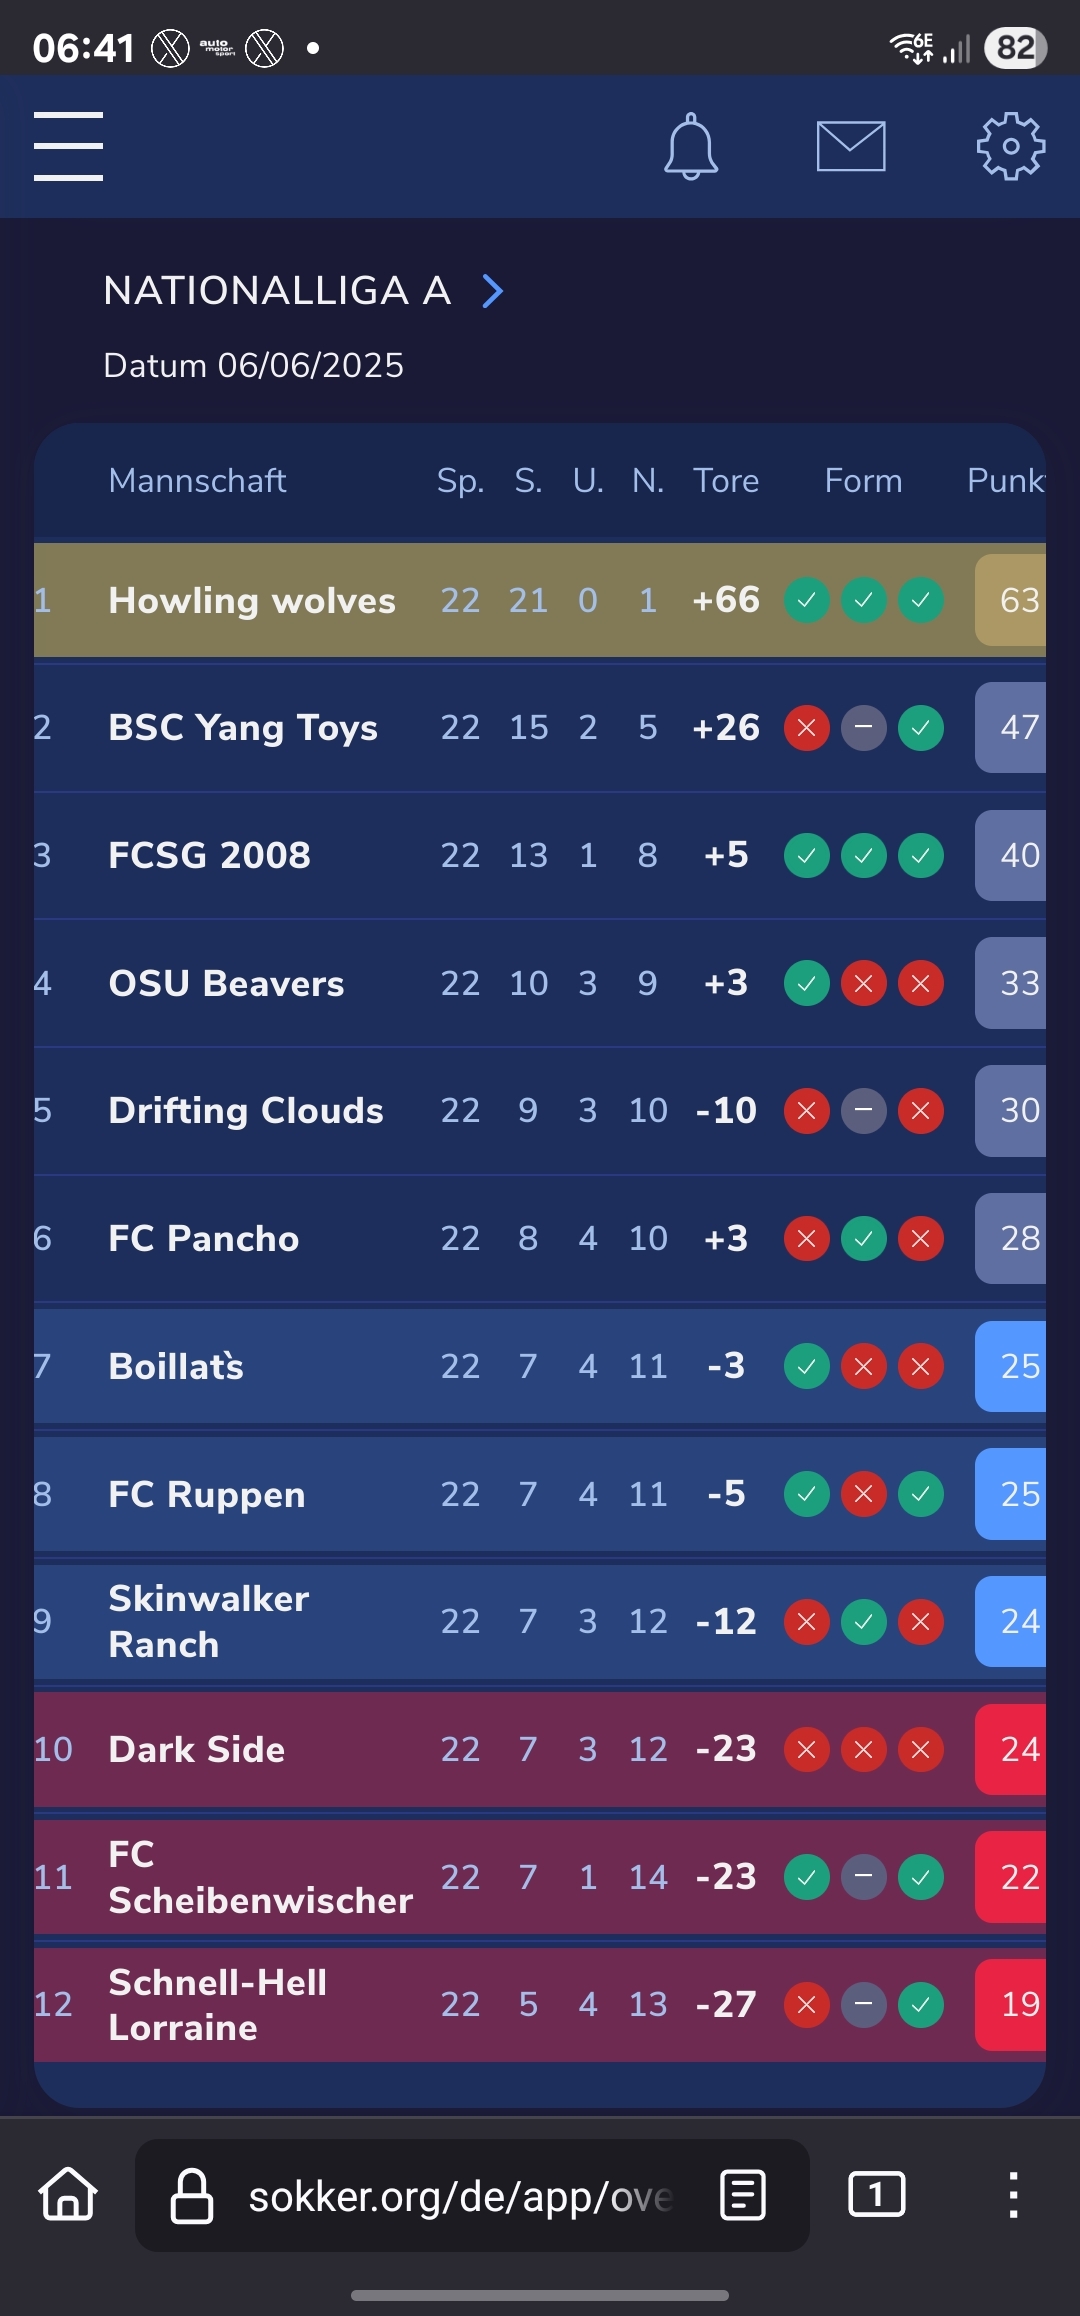
Task: Open reader mode icon in address bar
Action: [743, 2195]
